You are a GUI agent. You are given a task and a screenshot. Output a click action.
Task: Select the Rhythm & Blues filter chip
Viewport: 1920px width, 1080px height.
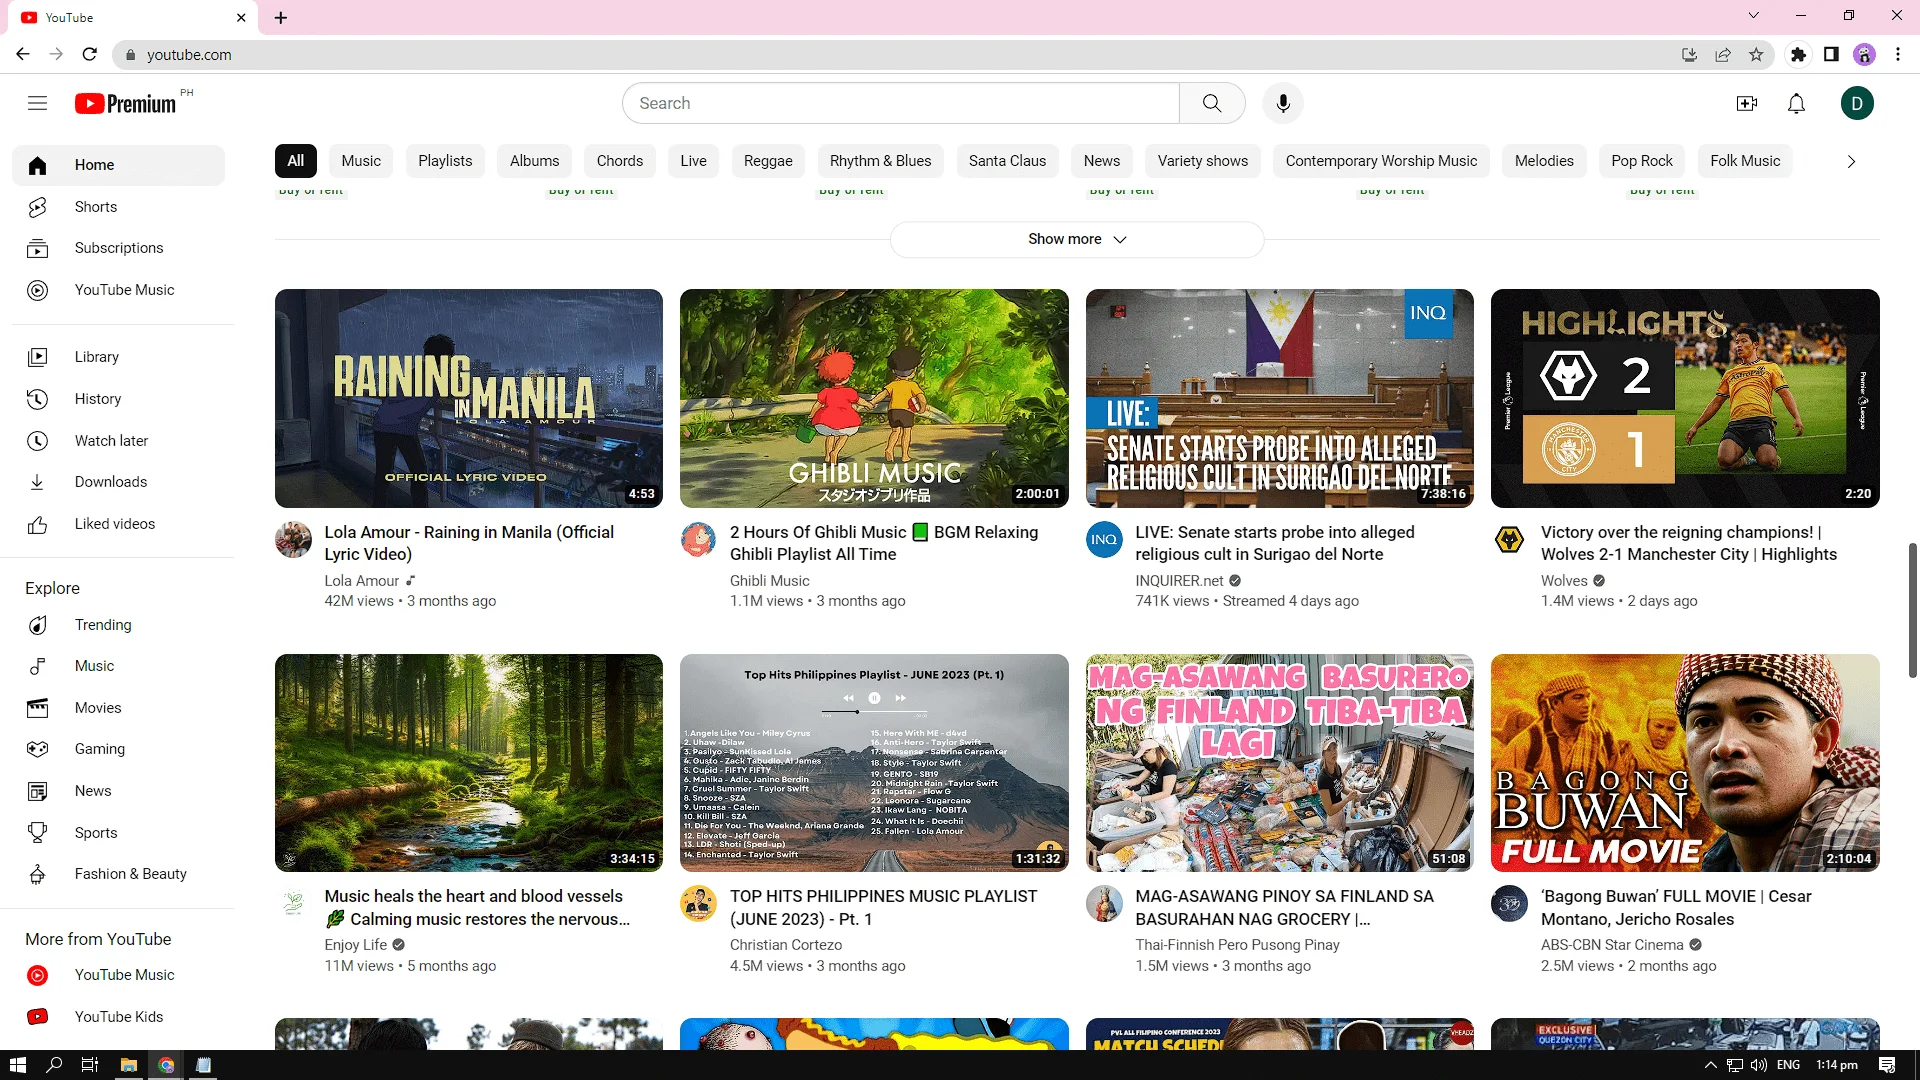pyautogui.click(x=880, y=161)
